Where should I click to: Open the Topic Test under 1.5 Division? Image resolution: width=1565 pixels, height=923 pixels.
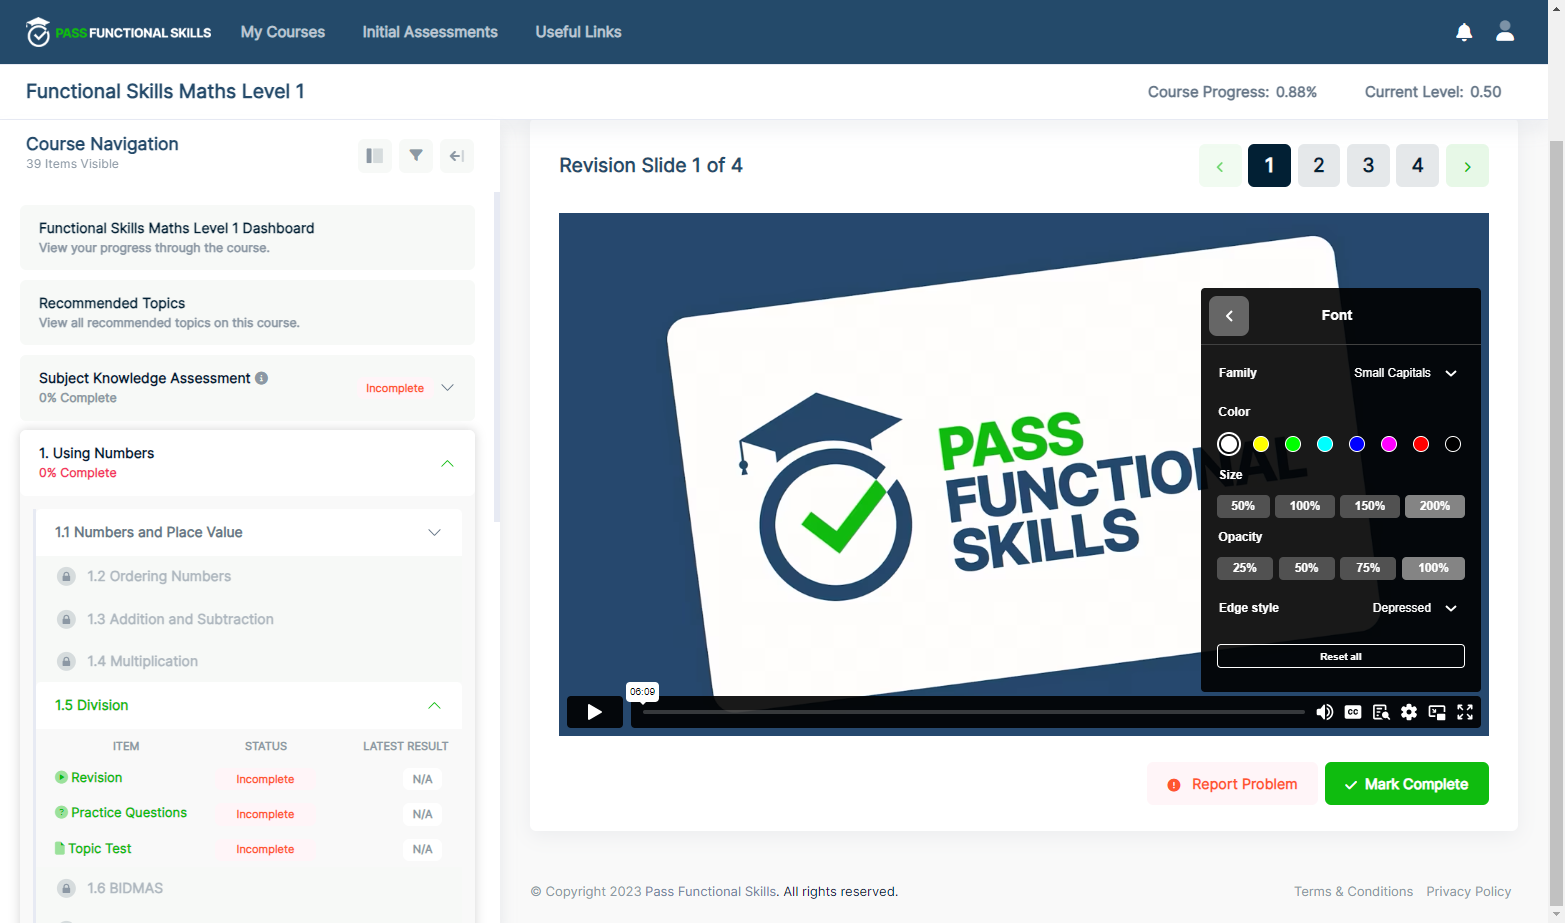pos(100,849)
